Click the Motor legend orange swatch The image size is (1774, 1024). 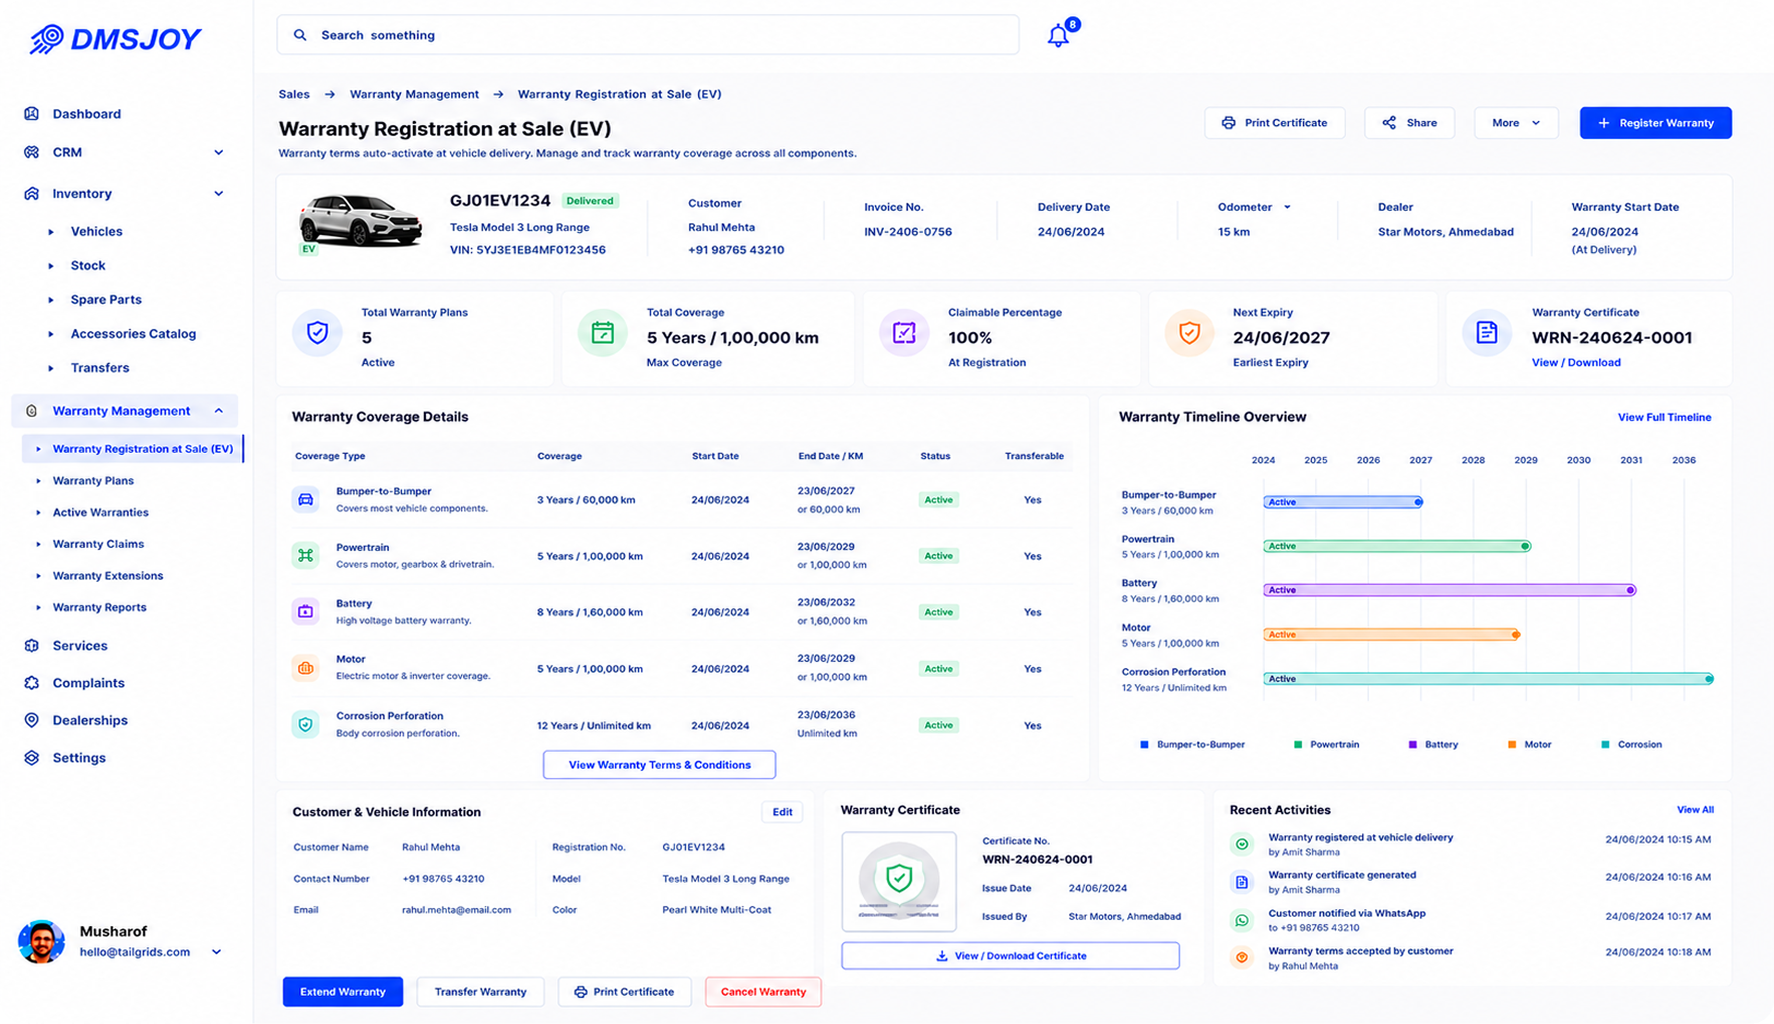pos(1512,745)
